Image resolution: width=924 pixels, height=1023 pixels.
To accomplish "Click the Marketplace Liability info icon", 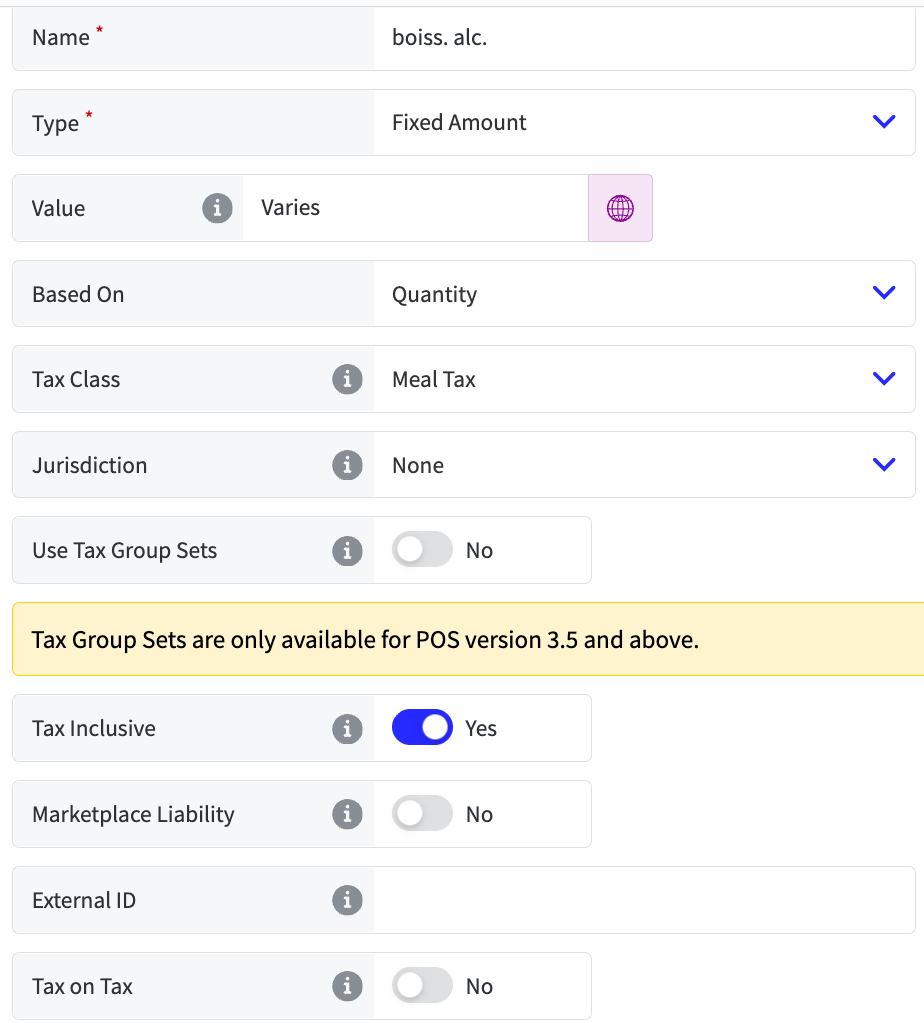I will tap(347, 815).
